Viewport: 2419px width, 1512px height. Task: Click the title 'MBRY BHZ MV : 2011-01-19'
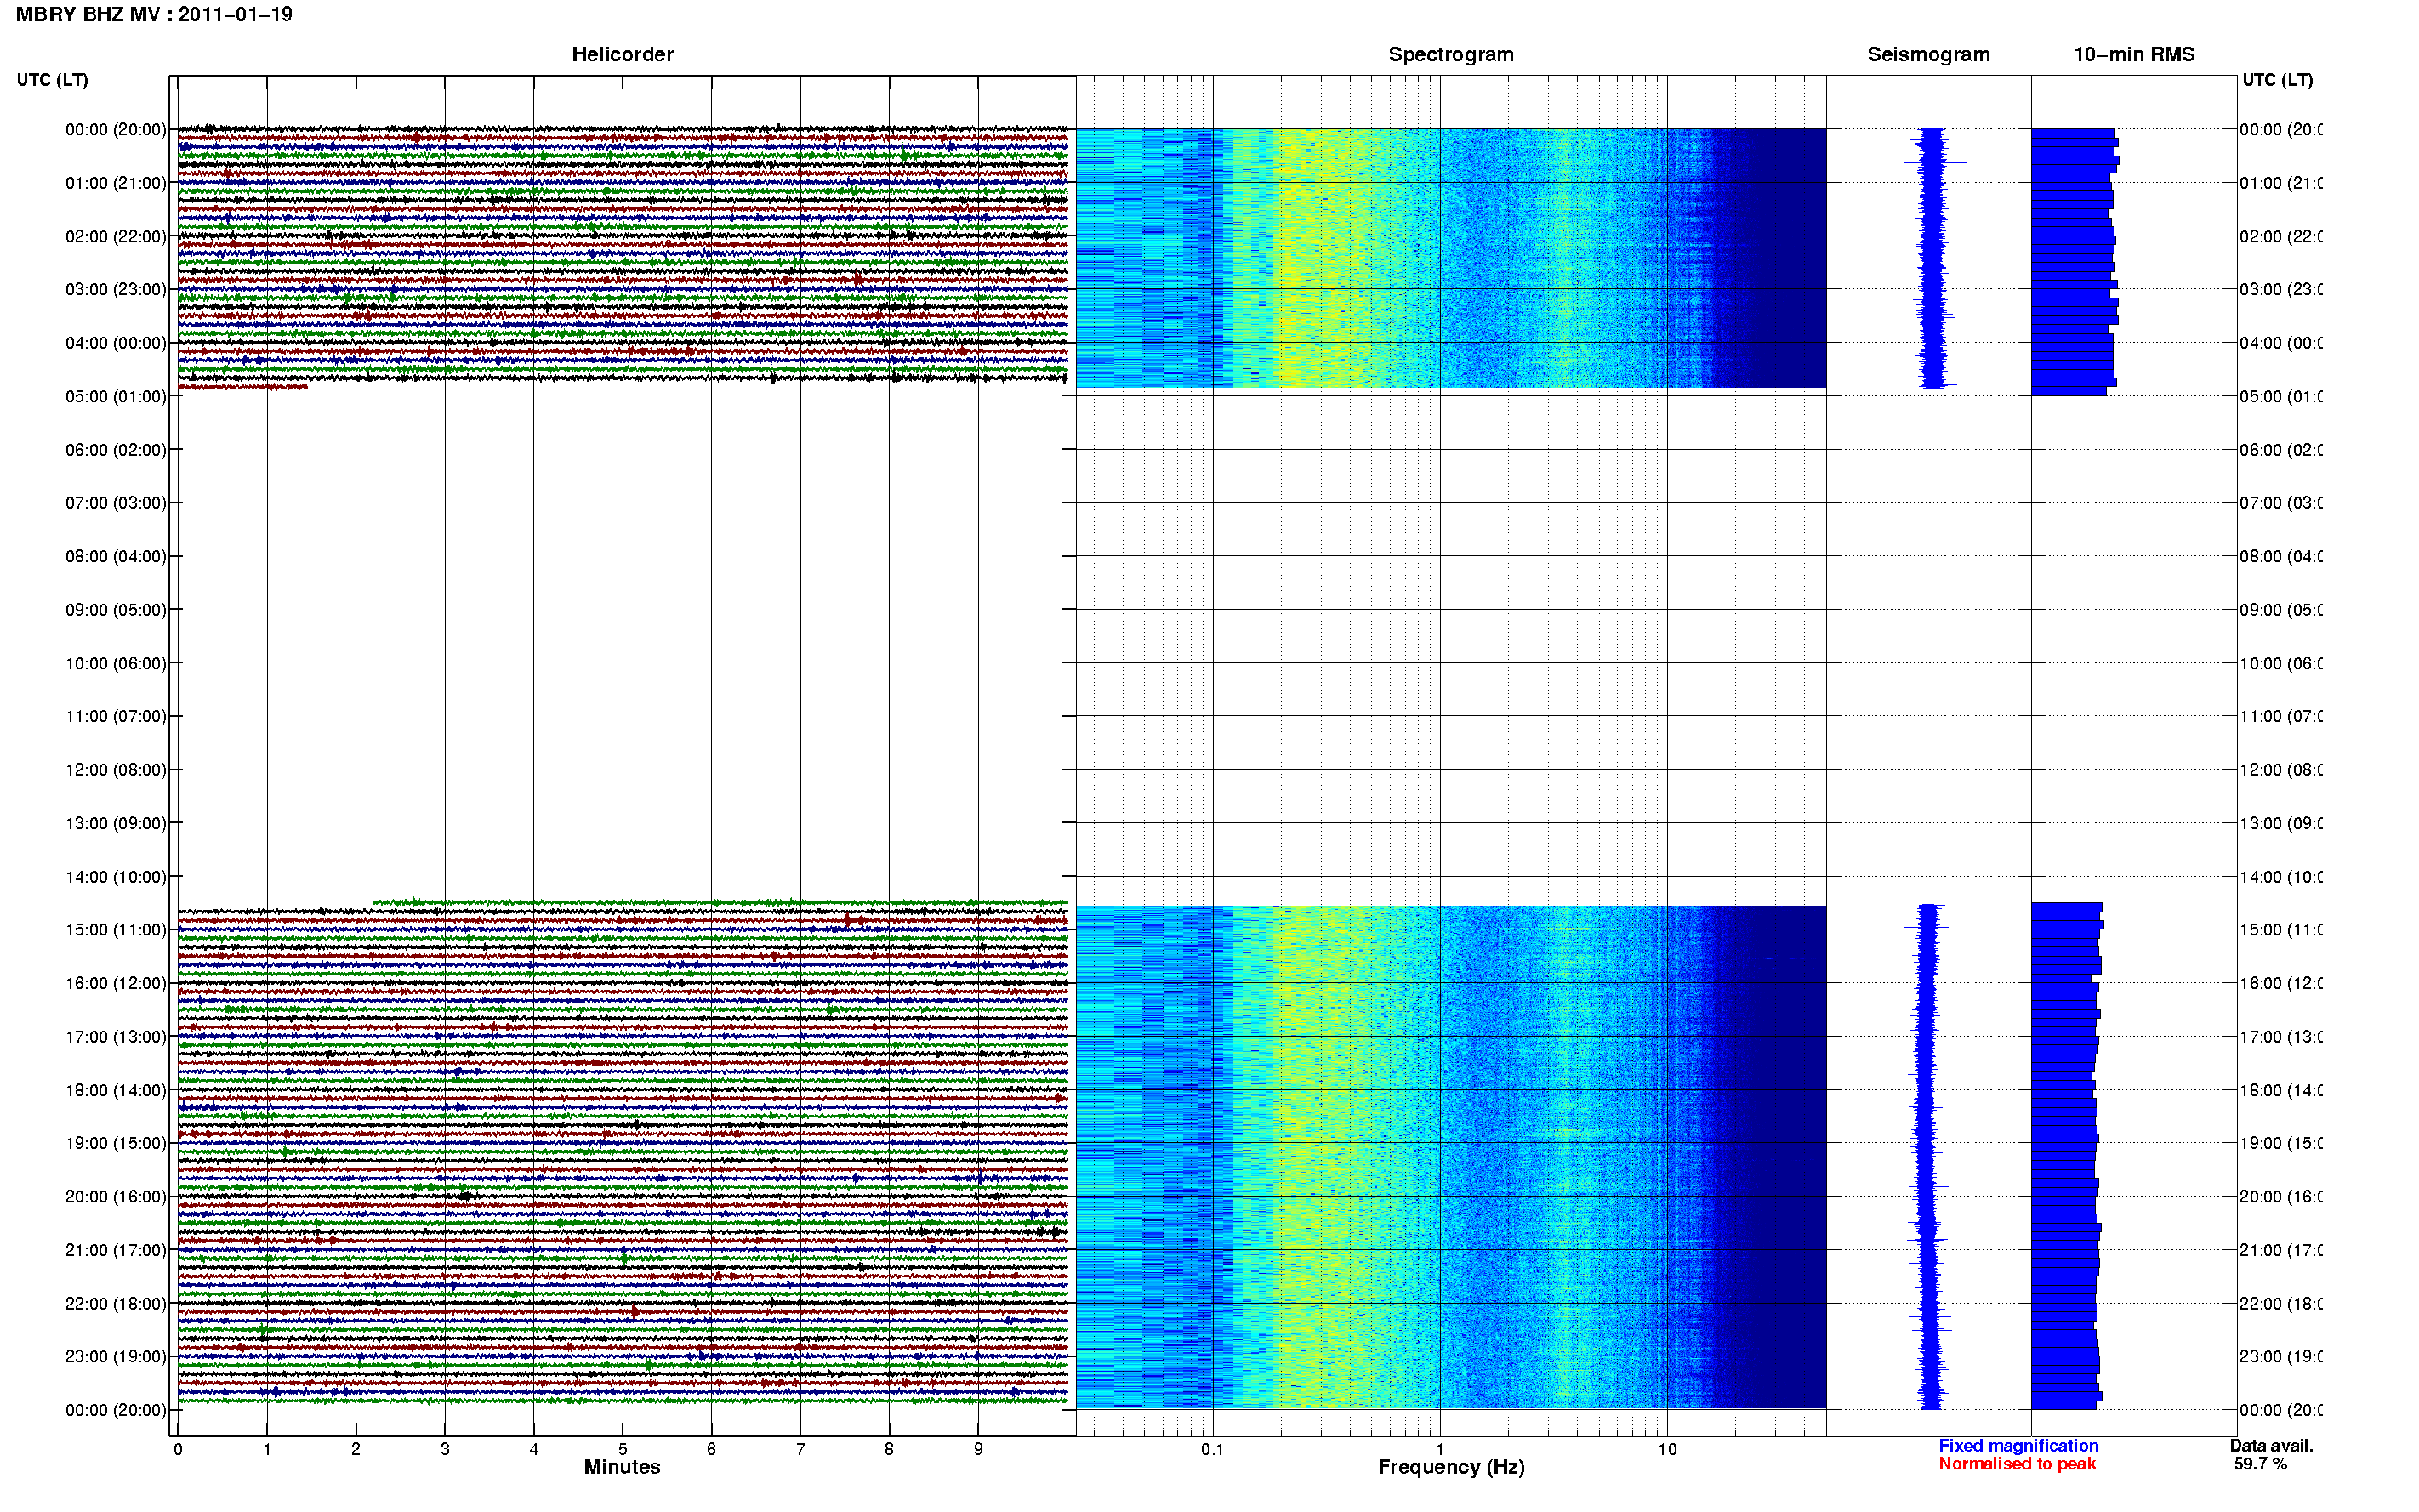[154, 14]
